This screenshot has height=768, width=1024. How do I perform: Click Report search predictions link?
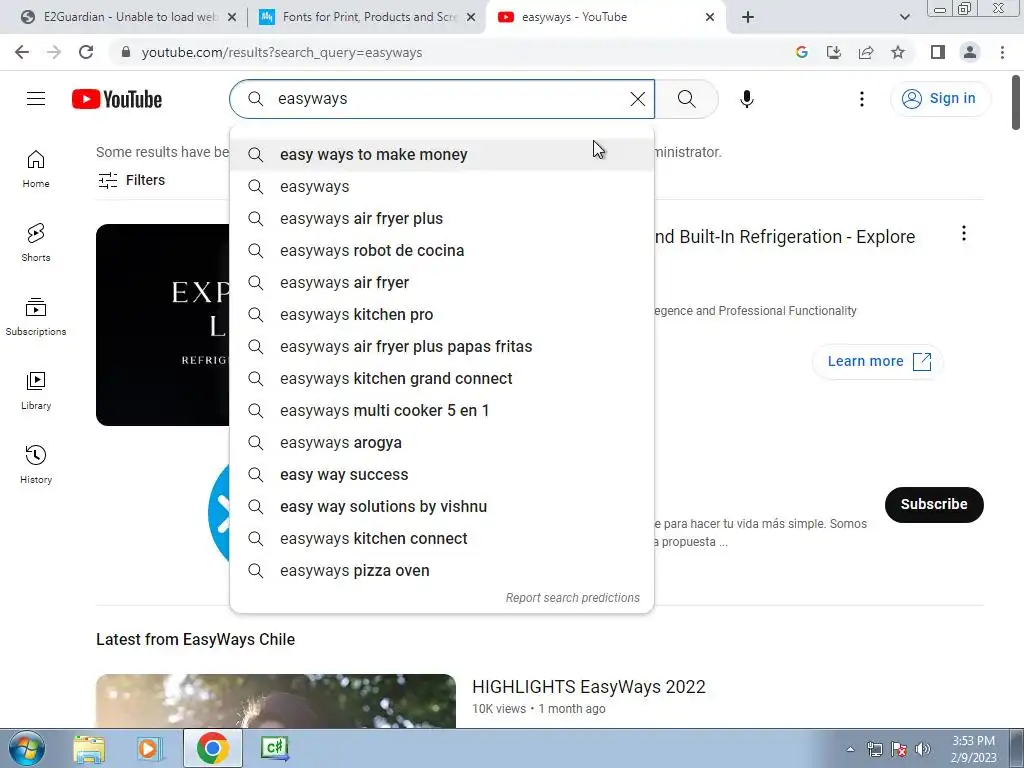tap(573, 598)
